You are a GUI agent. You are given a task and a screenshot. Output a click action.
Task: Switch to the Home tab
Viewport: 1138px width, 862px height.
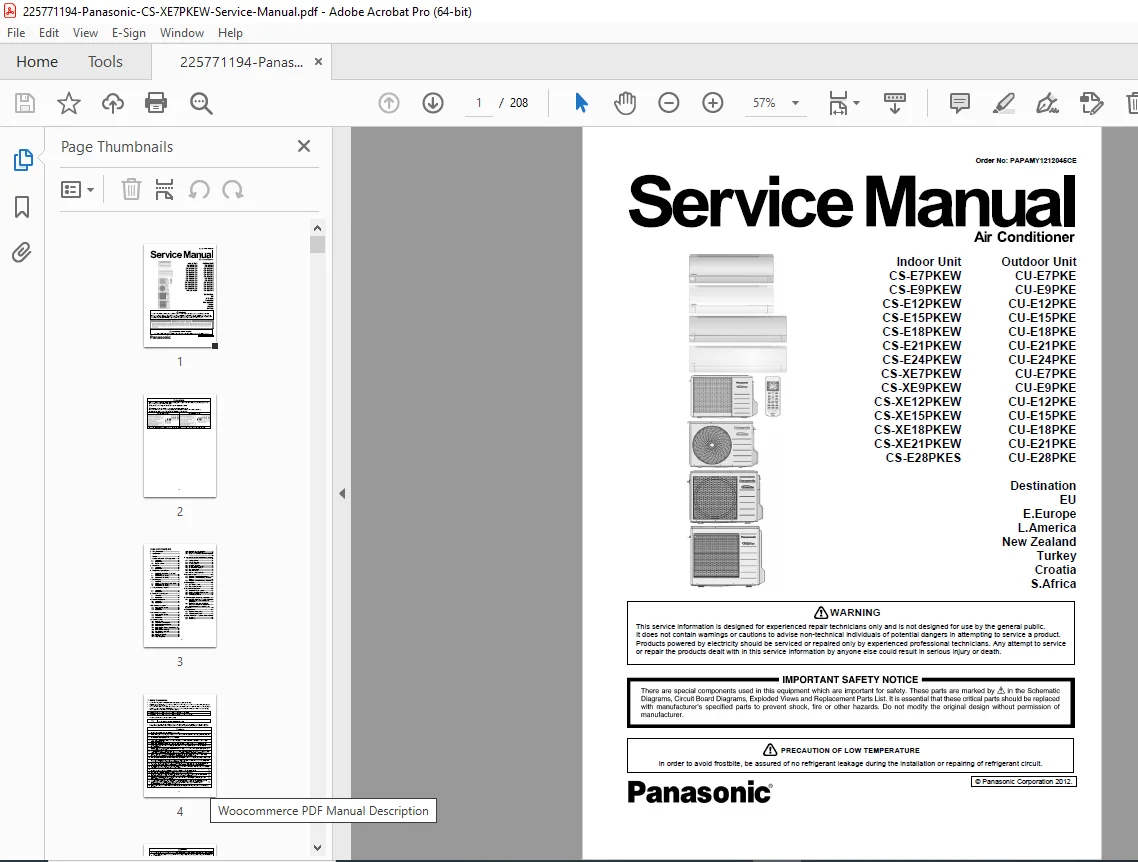(37, 62)
